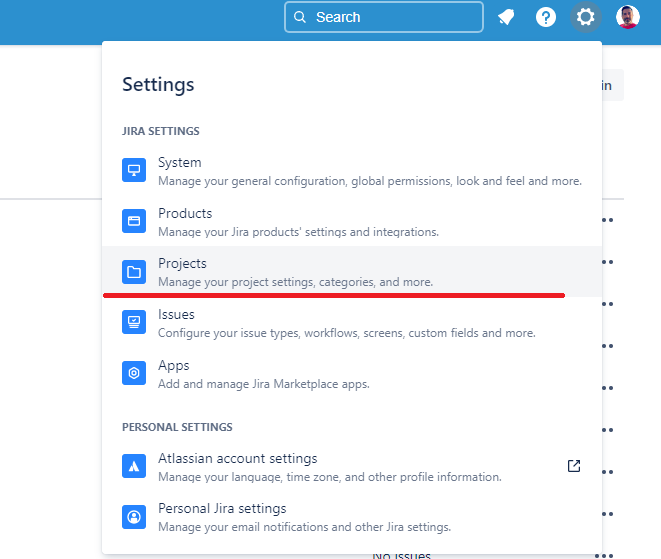The width and height of the screenshot is (661, 559).
Task: Open Personal Jira settings entry
Action: pyautogui.click(x=352, y=517)
